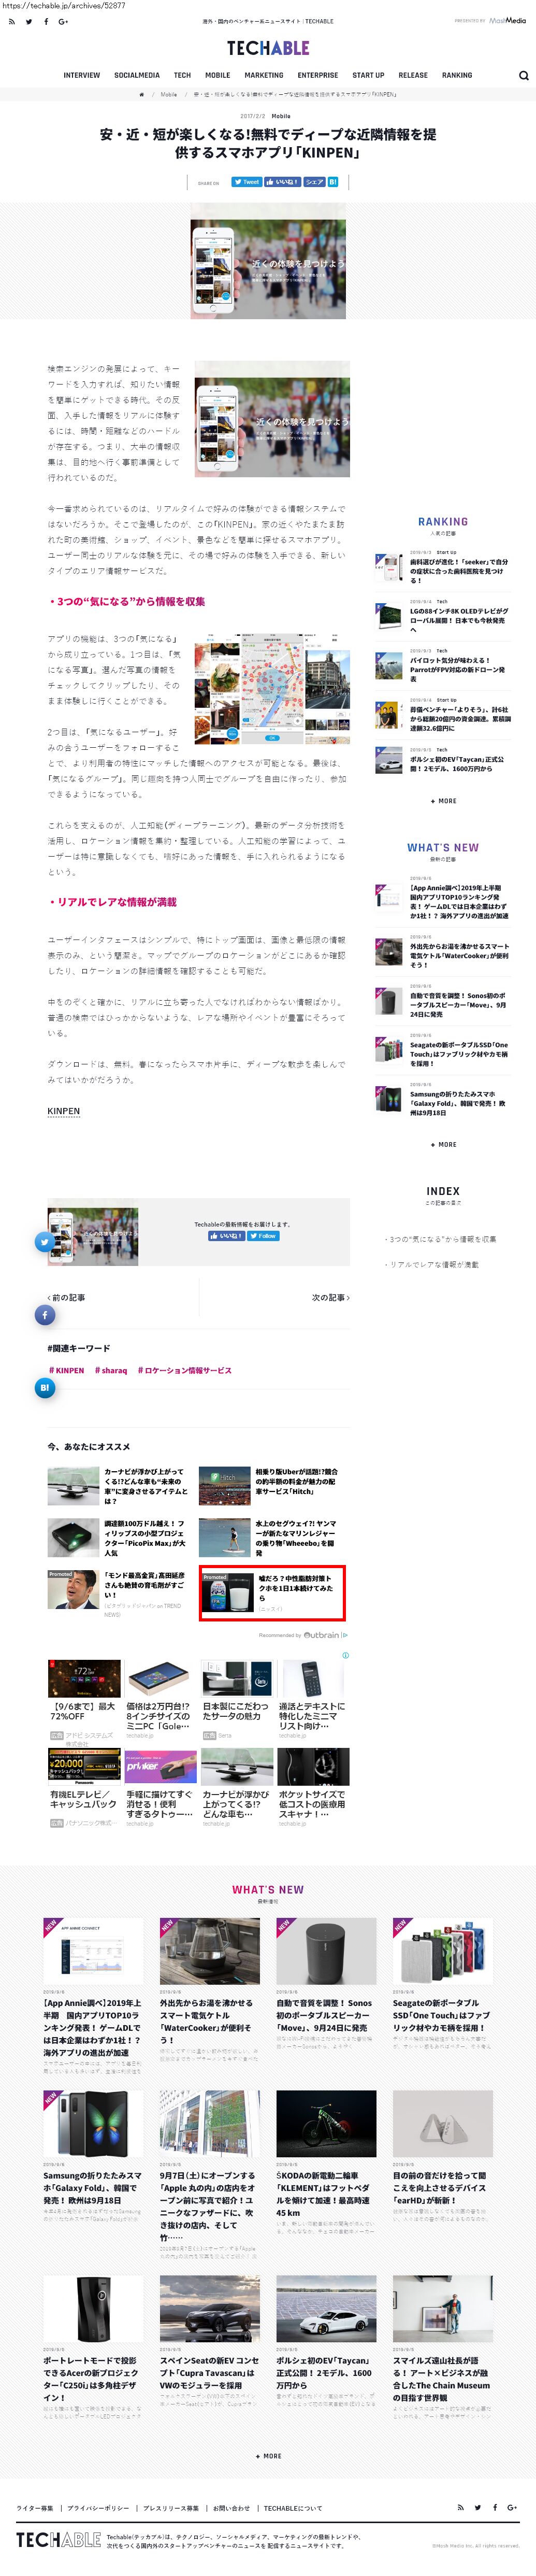Go to 前の記事 previous article
Screen dimensions: 536x2576
pyautogui.click(x=66, y=1298)
